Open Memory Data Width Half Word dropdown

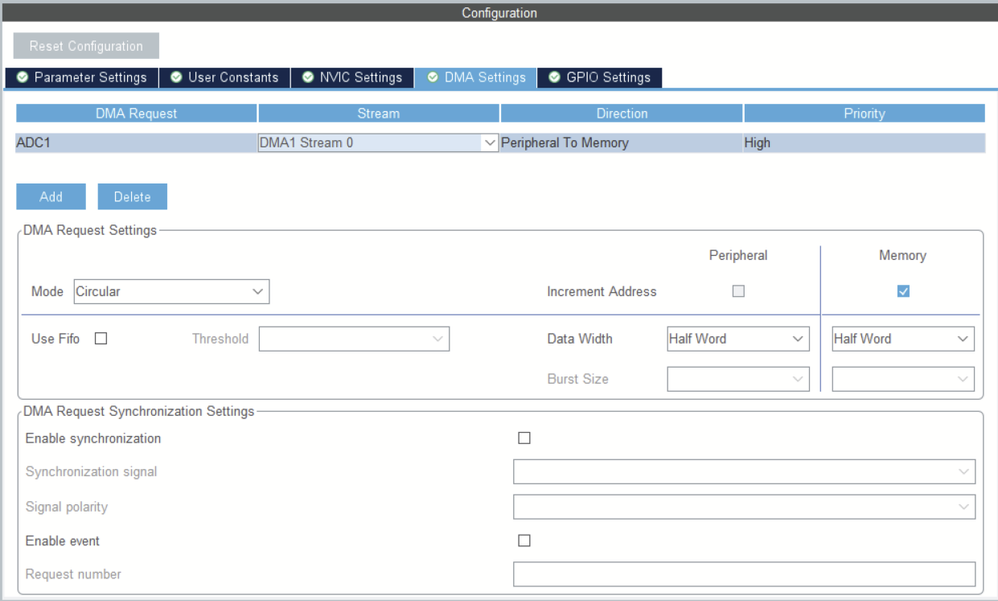pos(903,339)
